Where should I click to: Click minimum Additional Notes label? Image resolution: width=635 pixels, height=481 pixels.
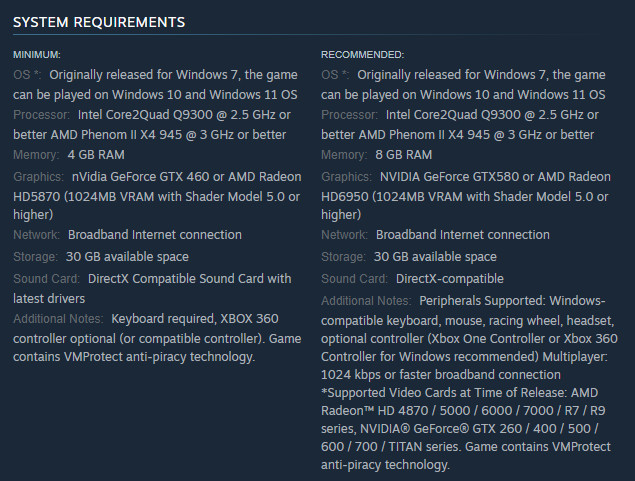pyautogui.click(x=58, y=319)
